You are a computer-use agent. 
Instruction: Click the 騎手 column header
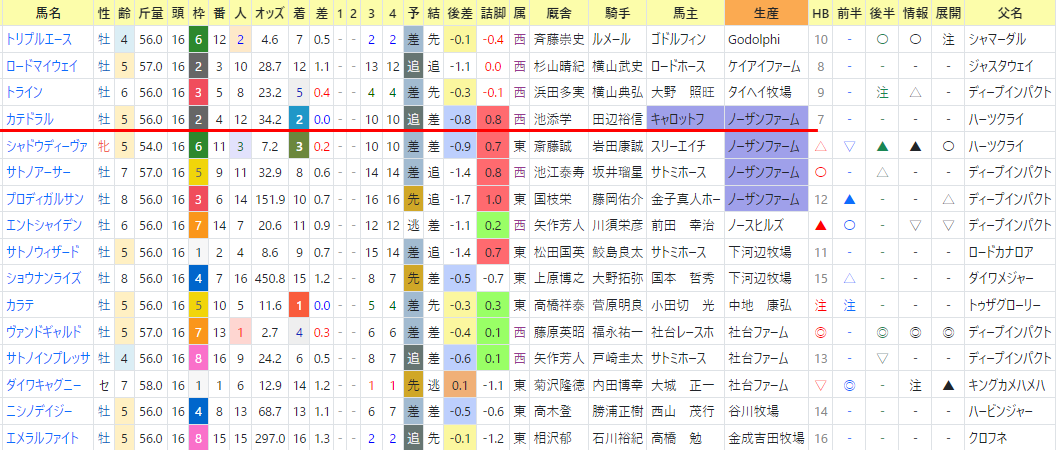pos(617,13)
